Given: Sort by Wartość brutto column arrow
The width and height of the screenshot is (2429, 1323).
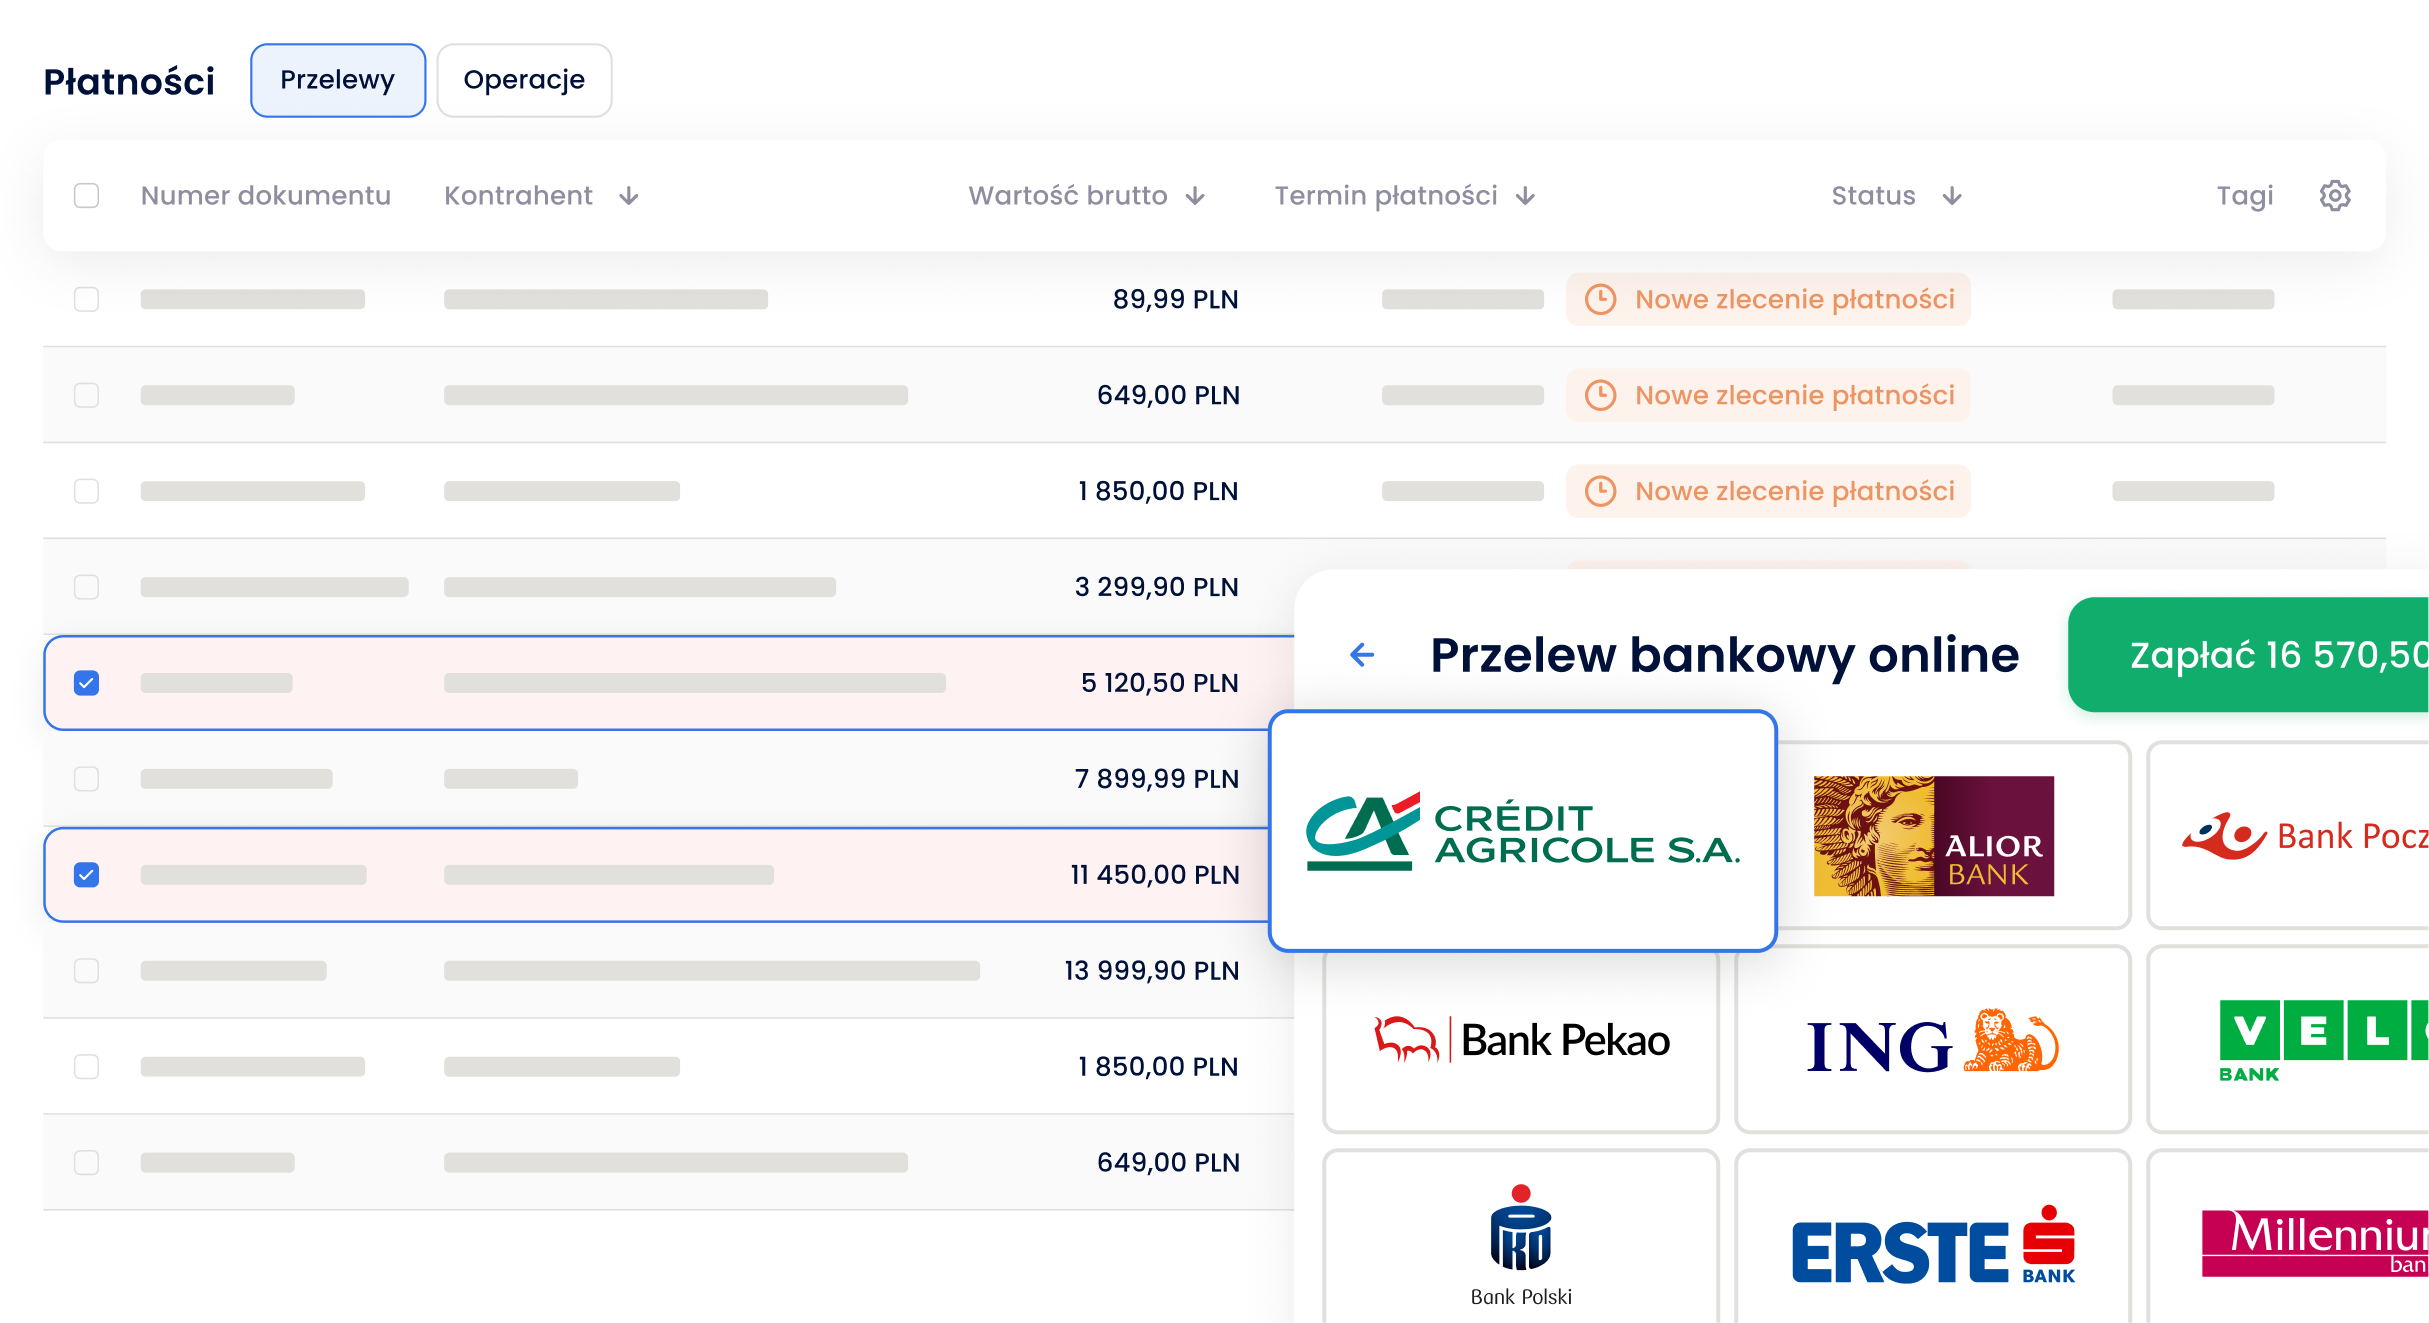Looking at the screenshot, I should click(1195, 196).
